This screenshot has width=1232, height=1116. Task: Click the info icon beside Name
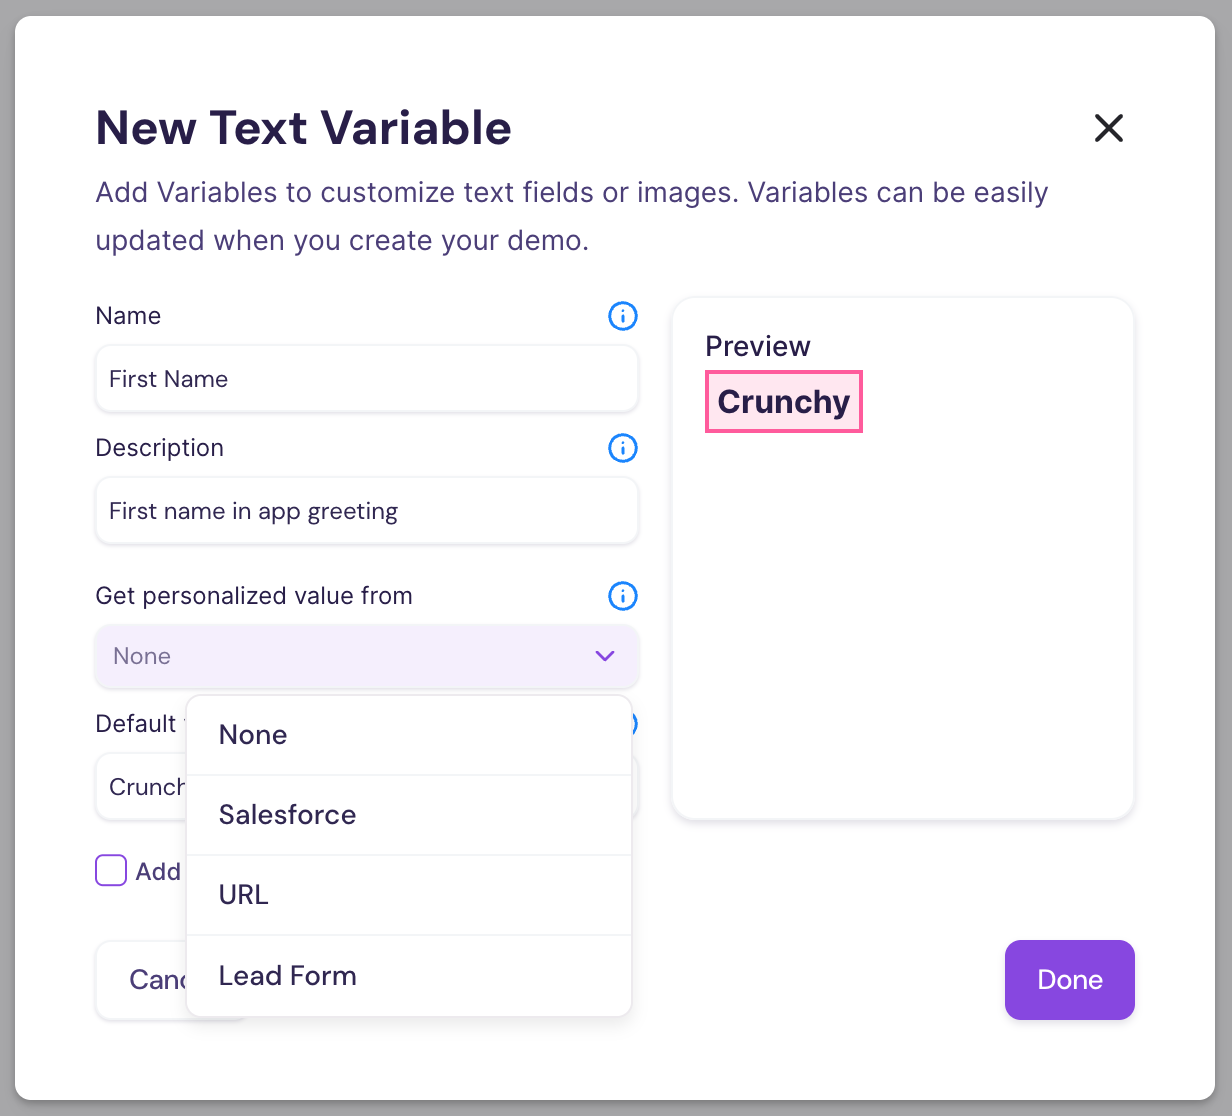[622, 316]
